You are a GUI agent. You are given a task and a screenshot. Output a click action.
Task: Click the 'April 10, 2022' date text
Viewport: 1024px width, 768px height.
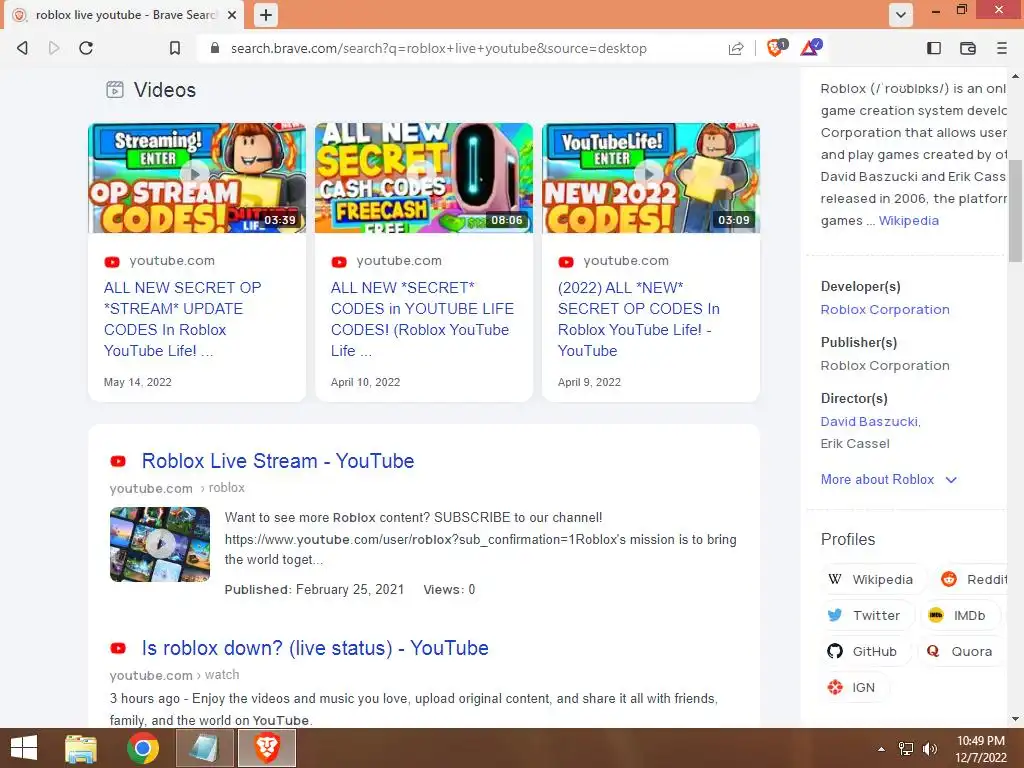click(365, 382)
